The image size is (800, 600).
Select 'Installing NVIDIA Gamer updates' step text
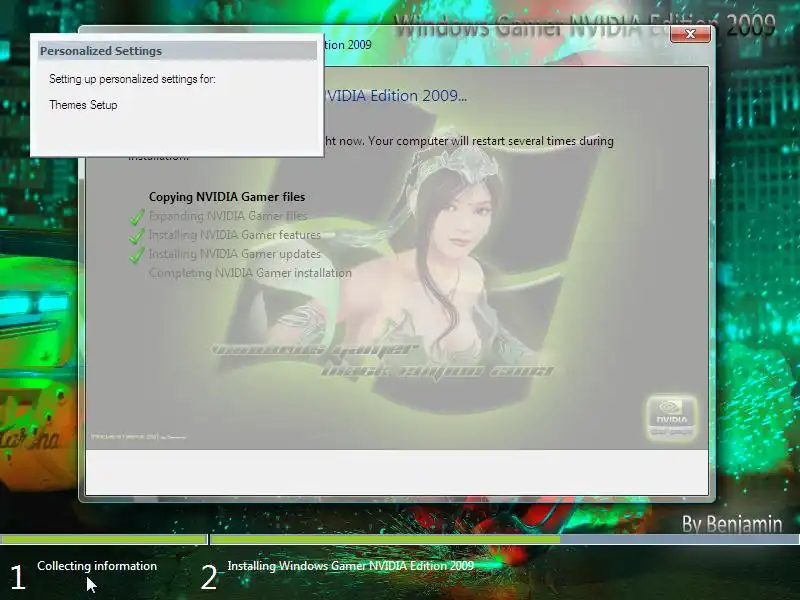click(x=235, y=254)
